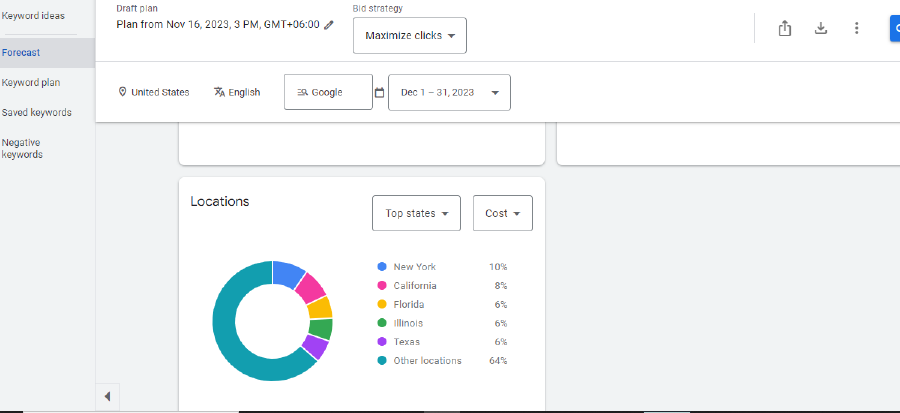Expand the Top states dropdown
The image size is (900, 413).
click(416, 213)
